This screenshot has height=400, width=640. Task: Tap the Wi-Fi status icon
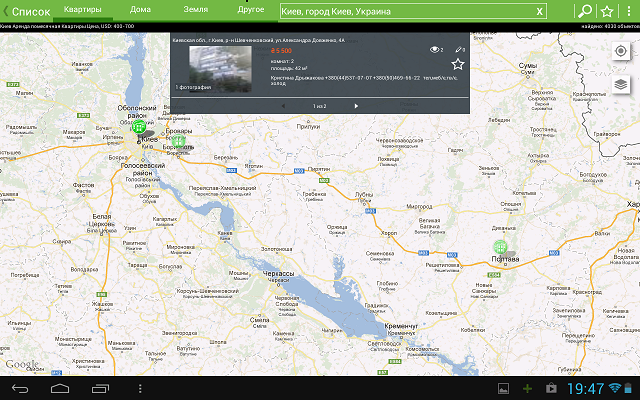(615, 388)
